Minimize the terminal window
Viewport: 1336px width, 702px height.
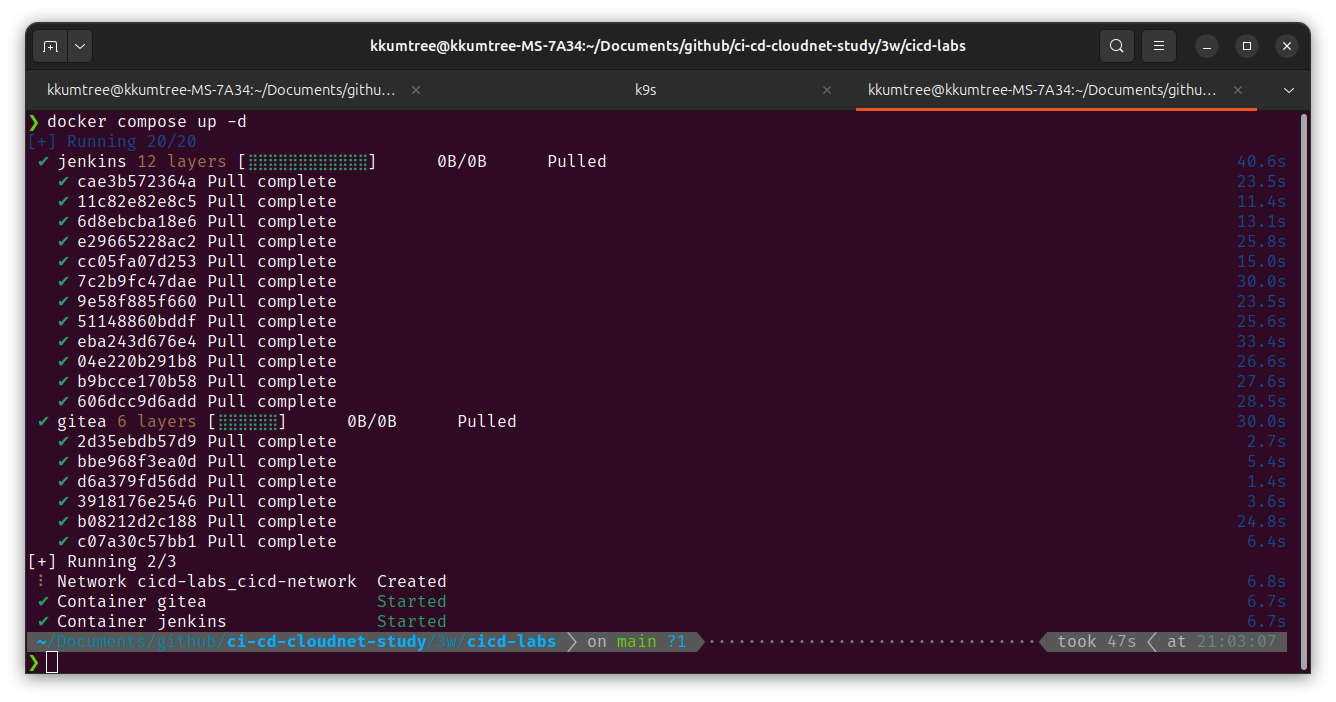click(1207, 46)
